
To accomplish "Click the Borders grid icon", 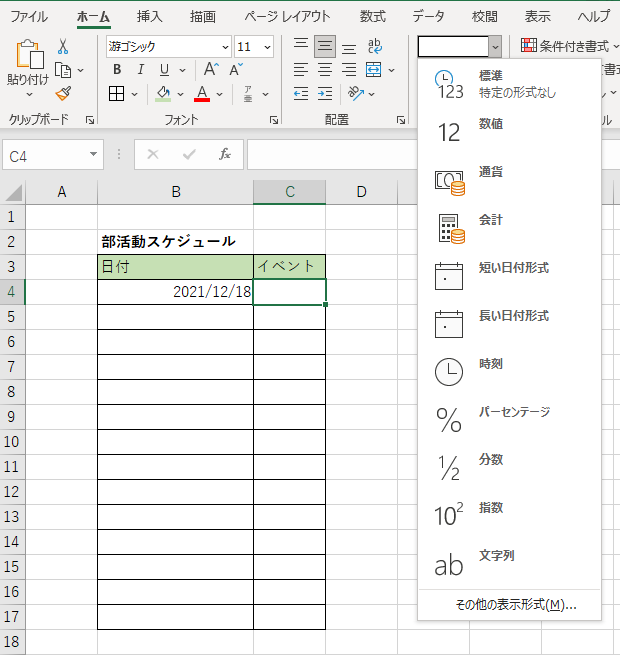I will pyautogui.click(x=116, y=94).
